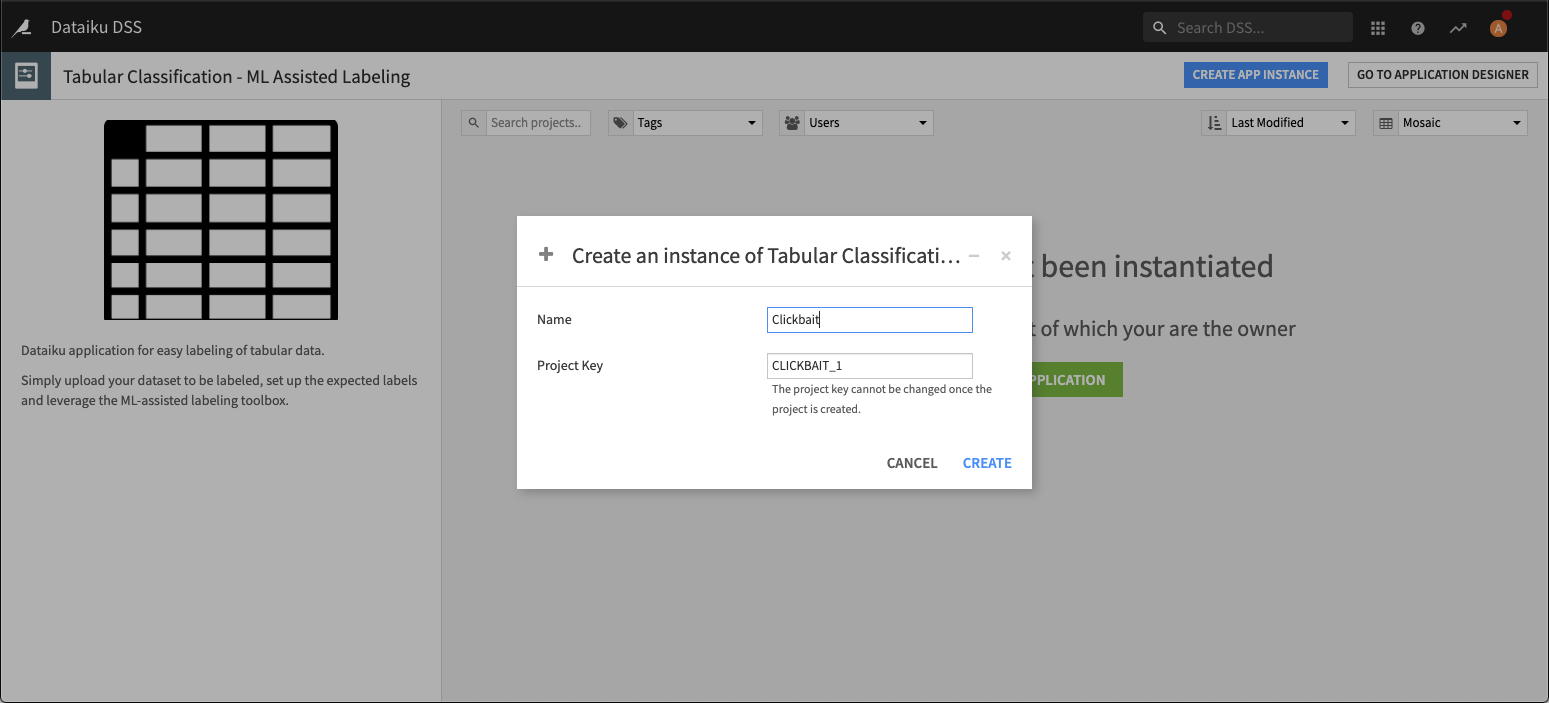Click the plus icon in dialog header
1549x703 pixels.
(546, 255)
